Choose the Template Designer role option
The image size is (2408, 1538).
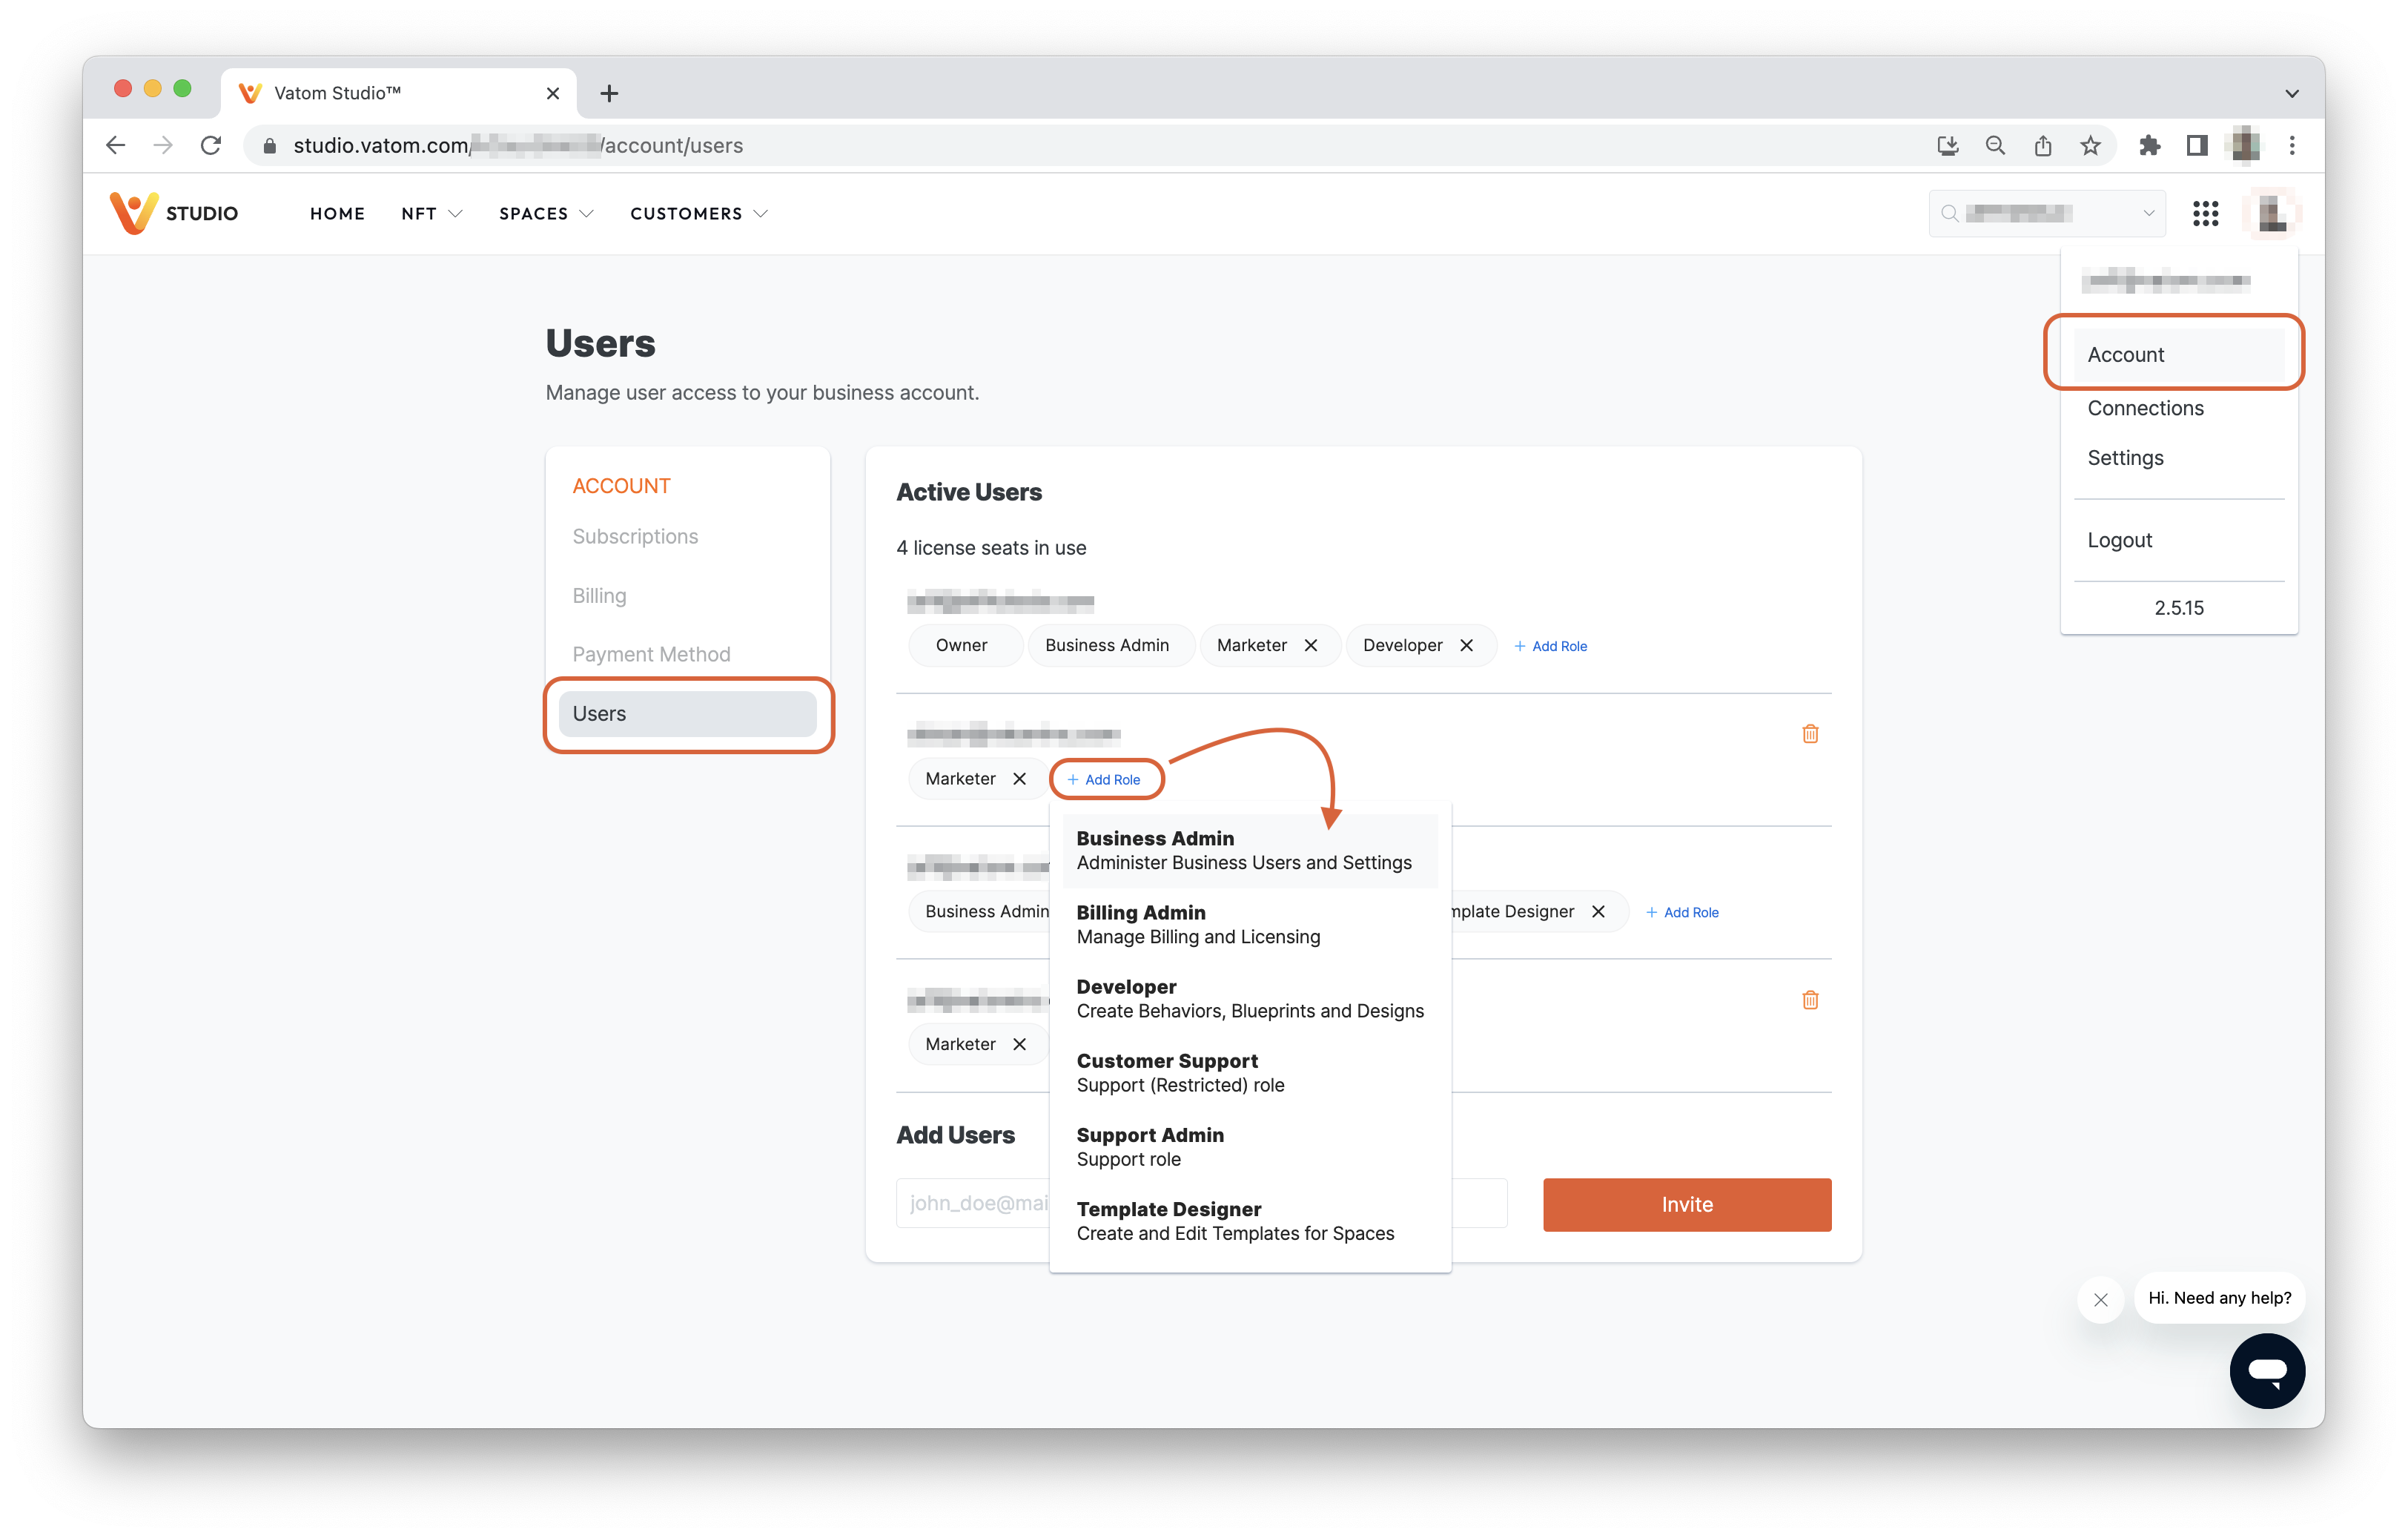tap(1250, 1221)
